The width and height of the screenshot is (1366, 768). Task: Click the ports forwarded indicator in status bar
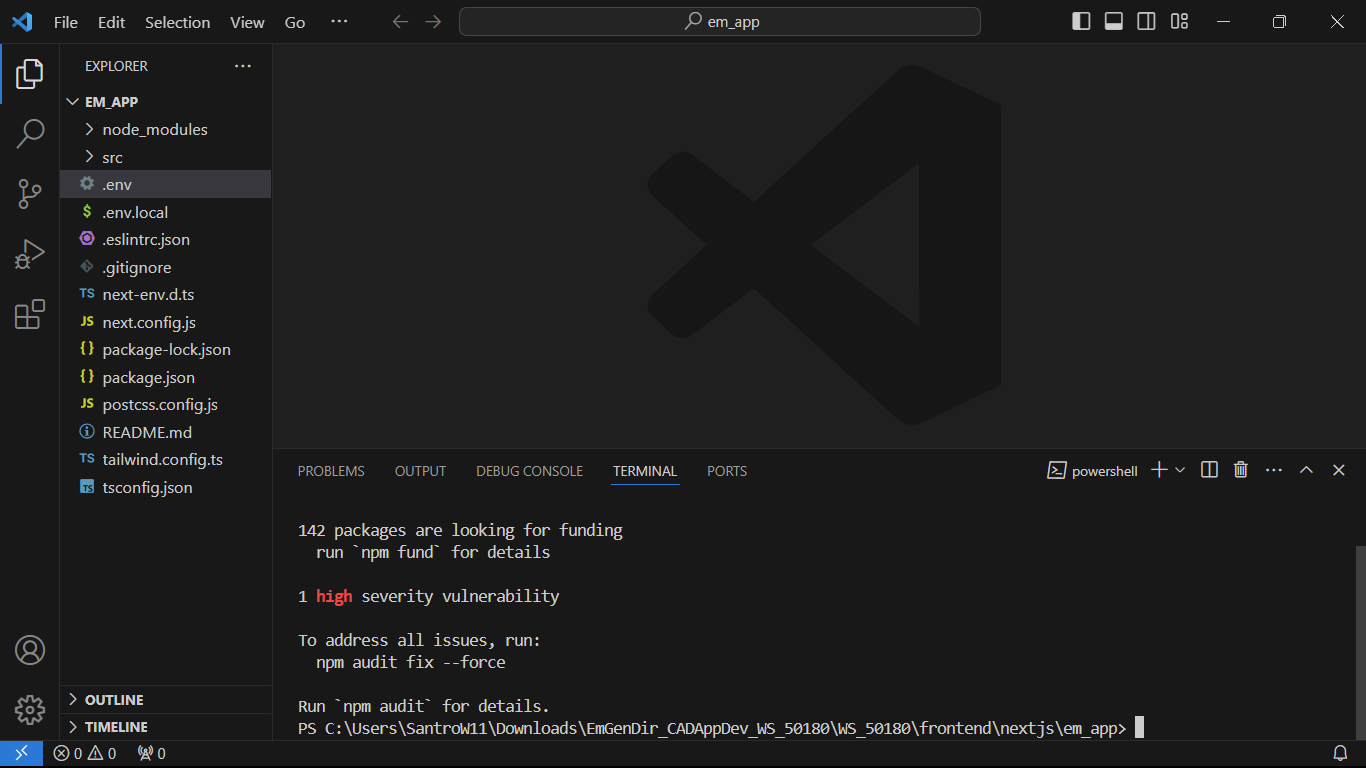(151, 753)
